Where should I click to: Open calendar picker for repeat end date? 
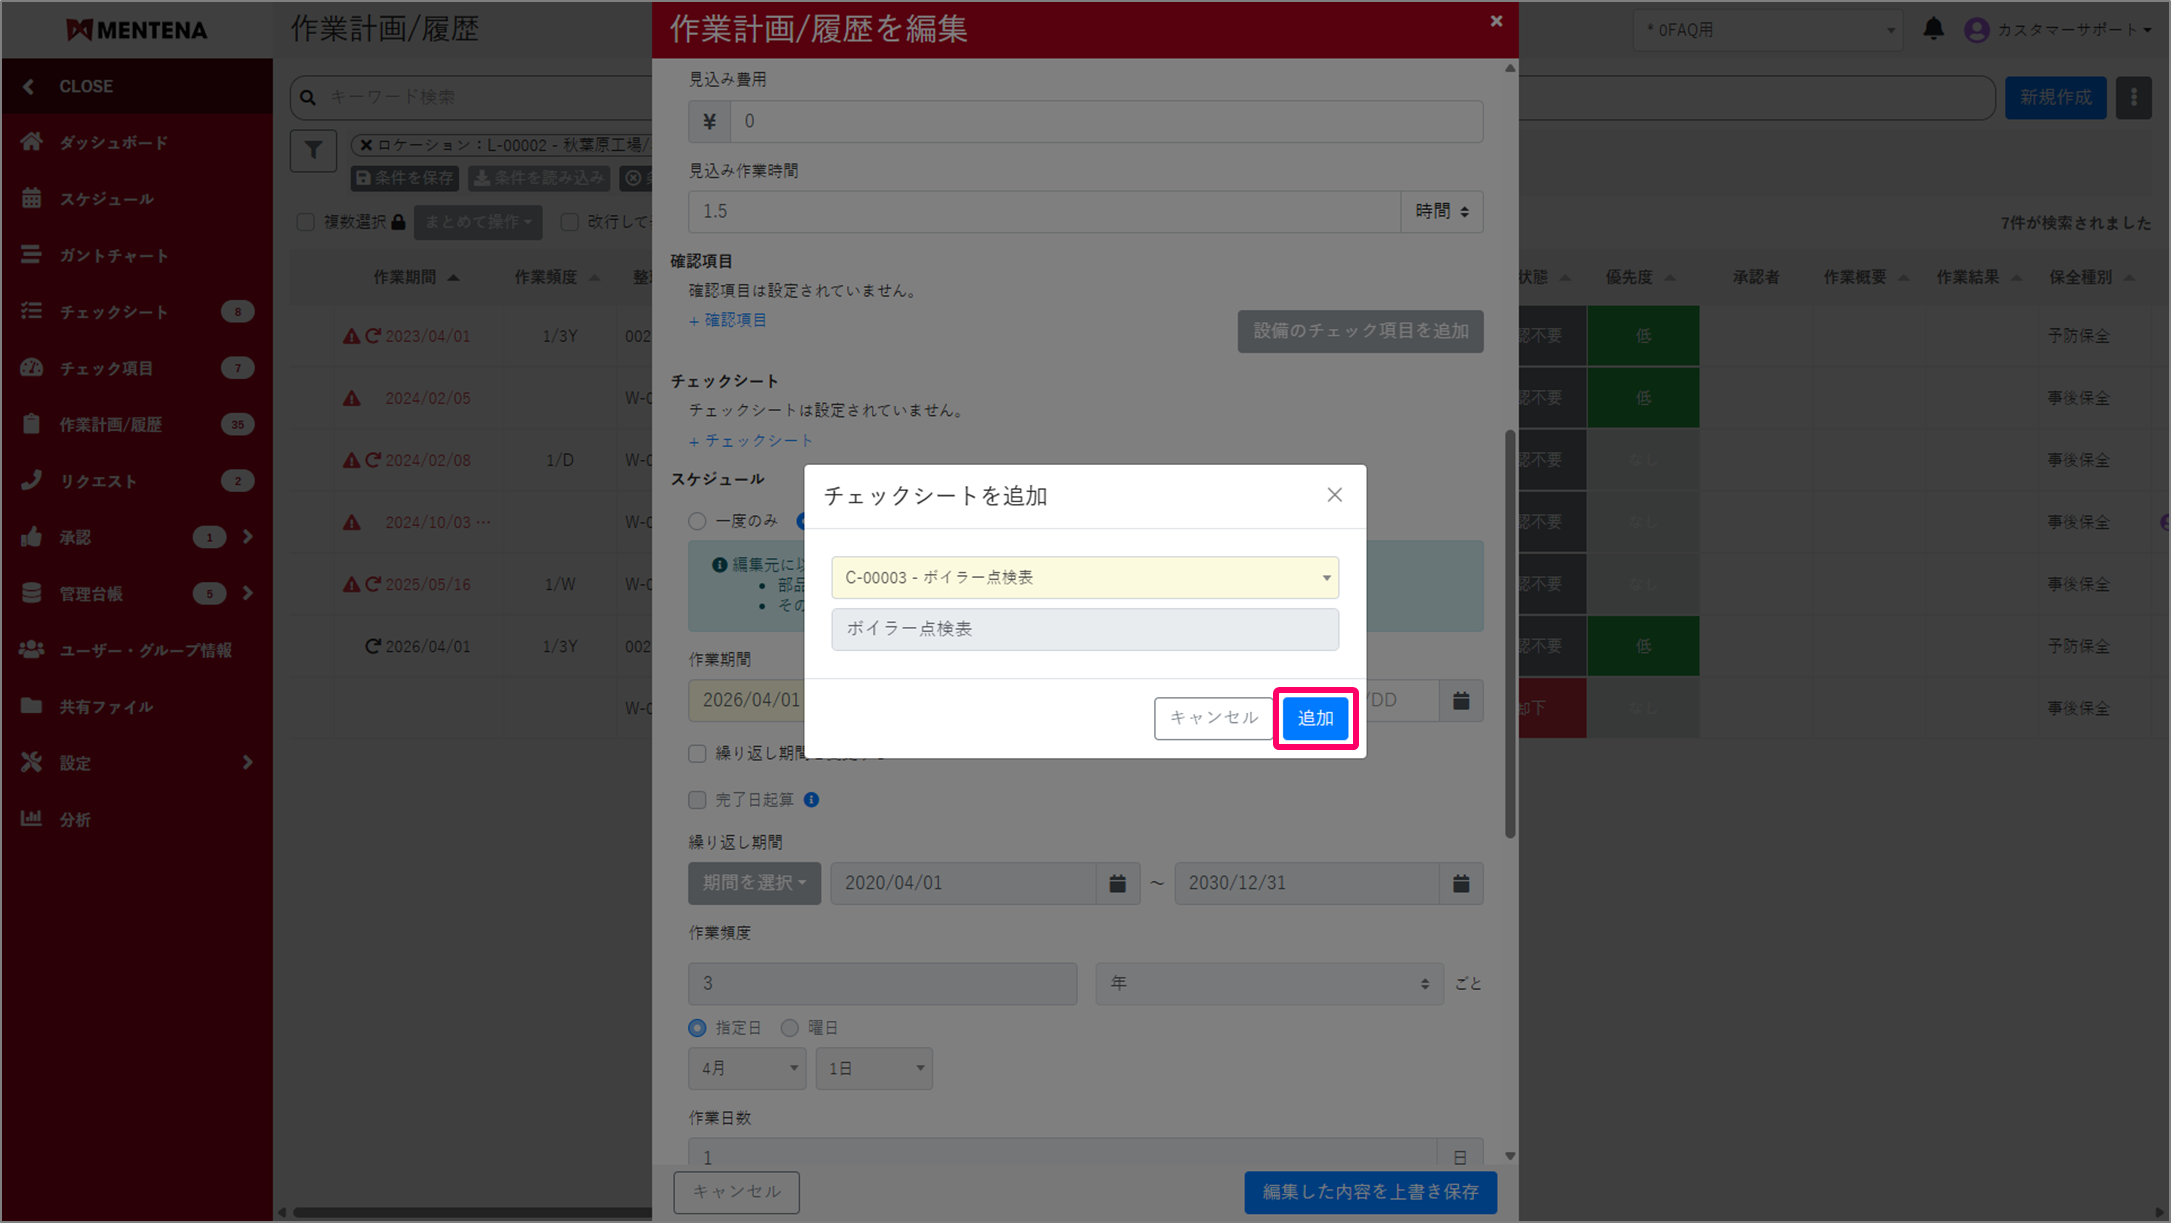point(1460,884)
